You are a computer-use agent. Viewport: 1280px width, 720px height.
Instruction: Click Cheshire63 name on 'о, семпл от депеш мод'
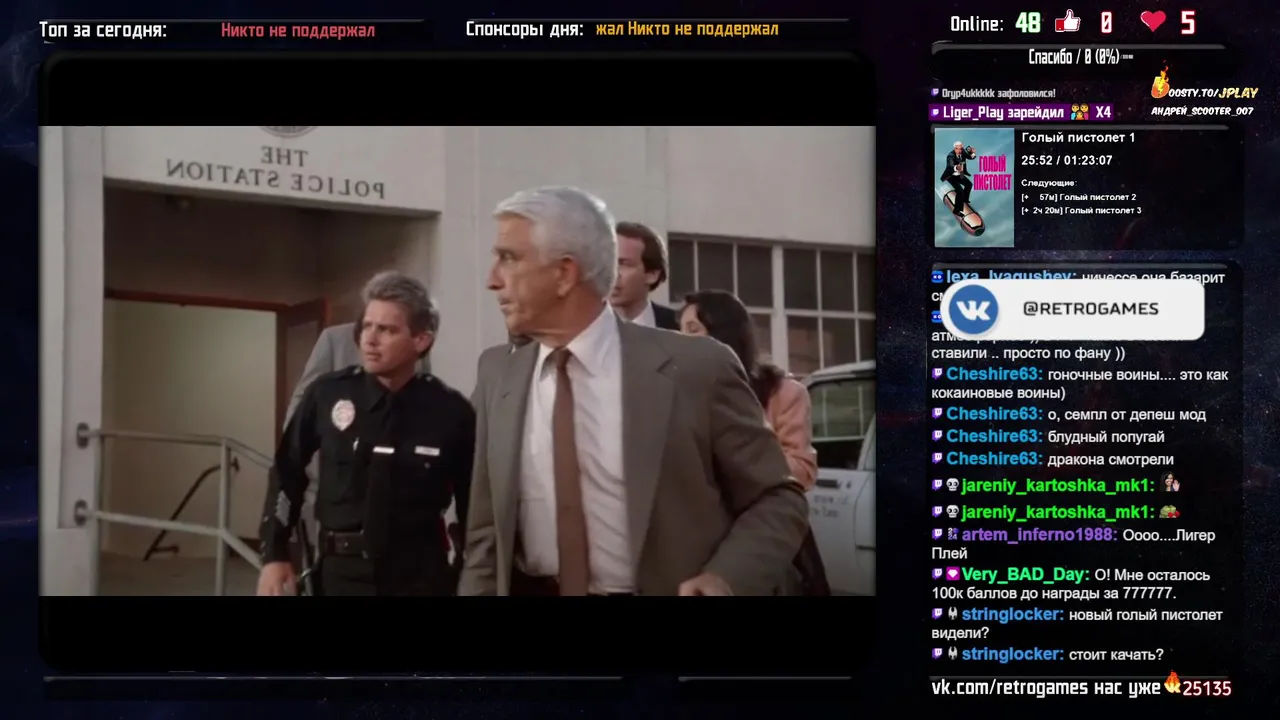tap(994, 414)
